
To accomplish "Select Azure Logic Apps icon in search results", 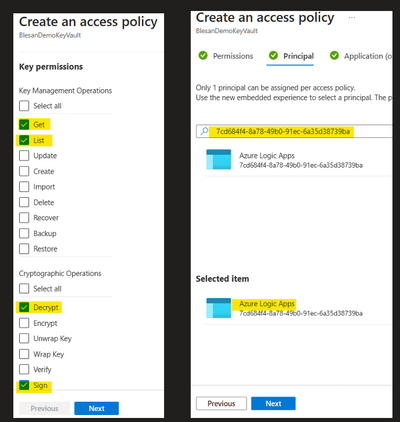I will pos(219,159).
